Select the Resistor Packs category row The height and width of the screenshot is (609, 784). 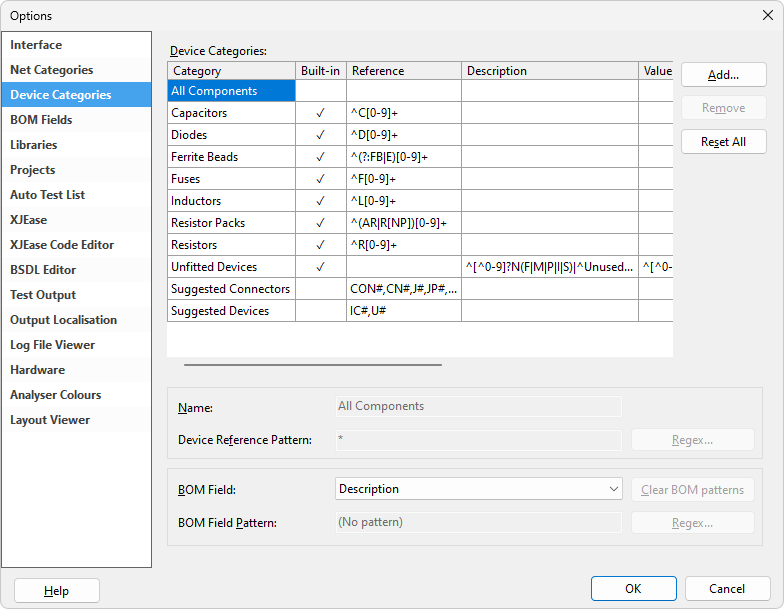point(208,223)
